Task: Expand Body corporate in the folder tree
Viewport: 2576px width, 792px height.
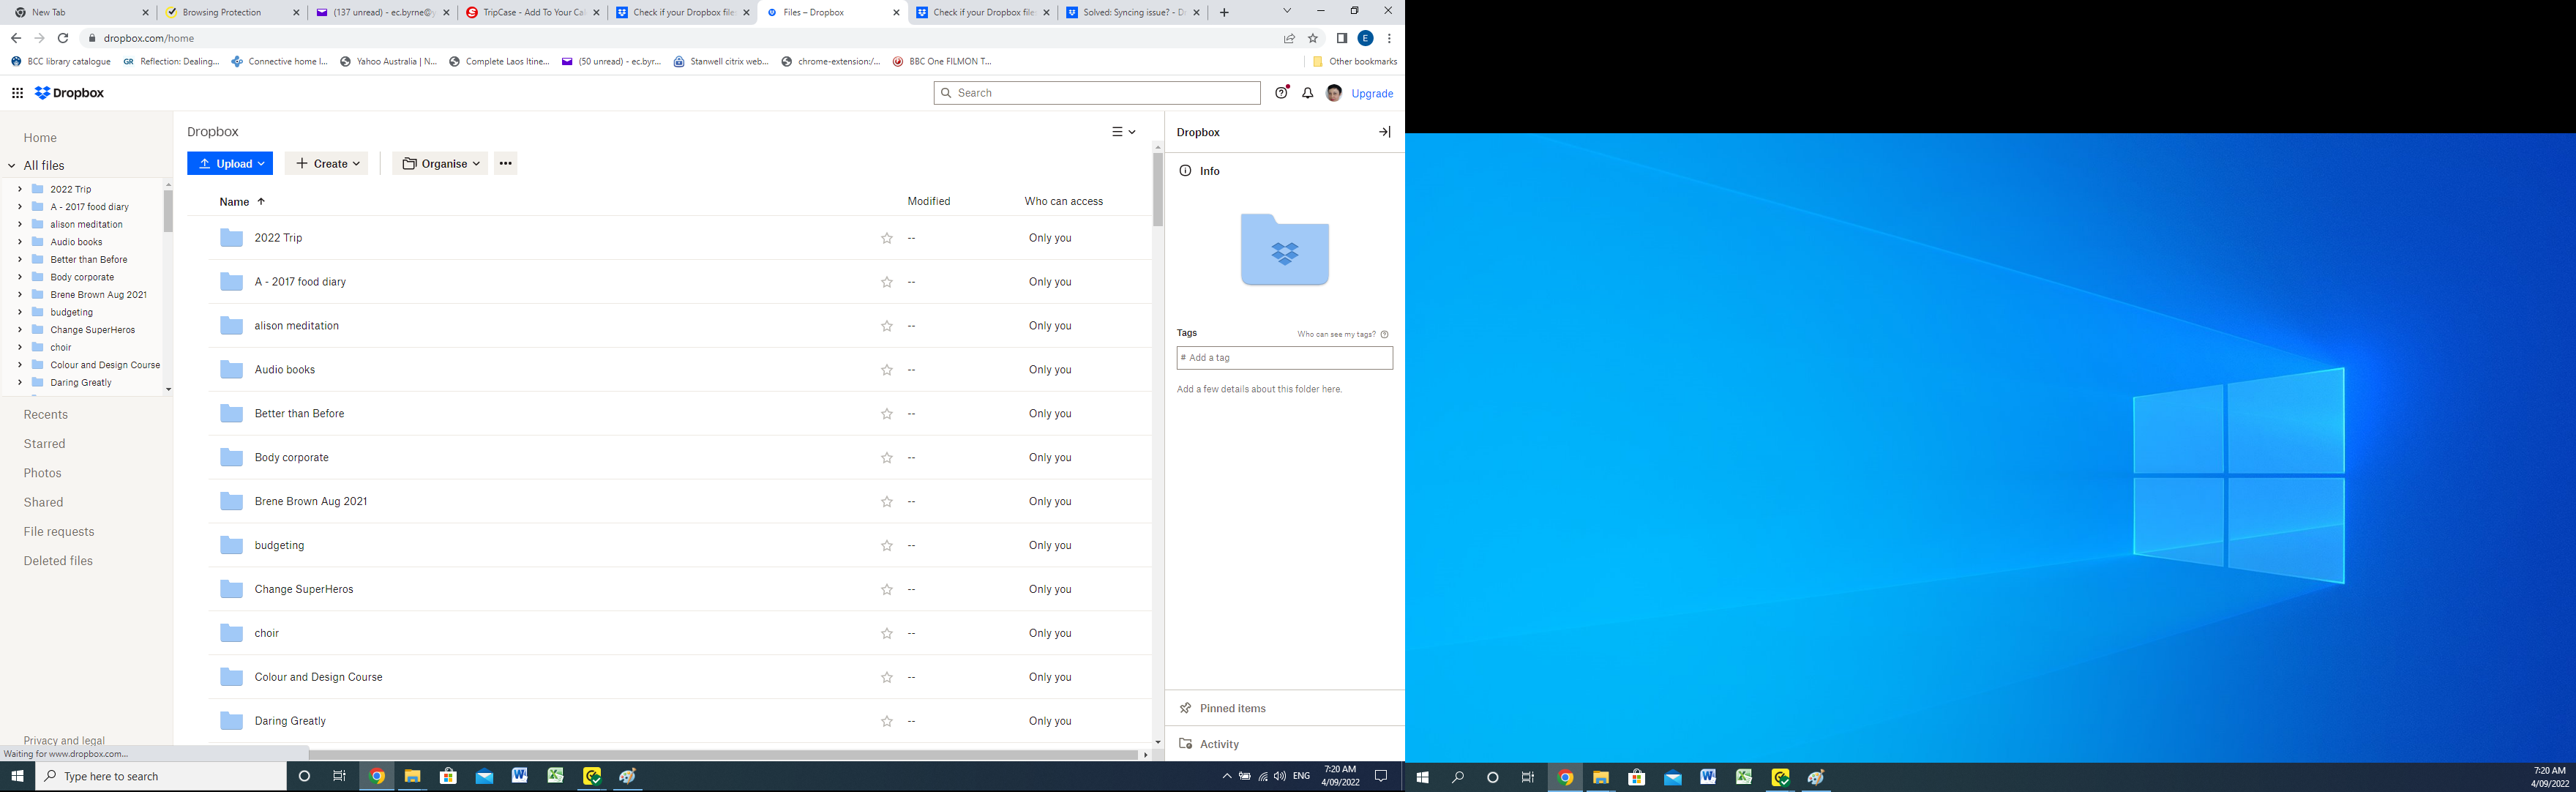Action: (x=19, y=277)
